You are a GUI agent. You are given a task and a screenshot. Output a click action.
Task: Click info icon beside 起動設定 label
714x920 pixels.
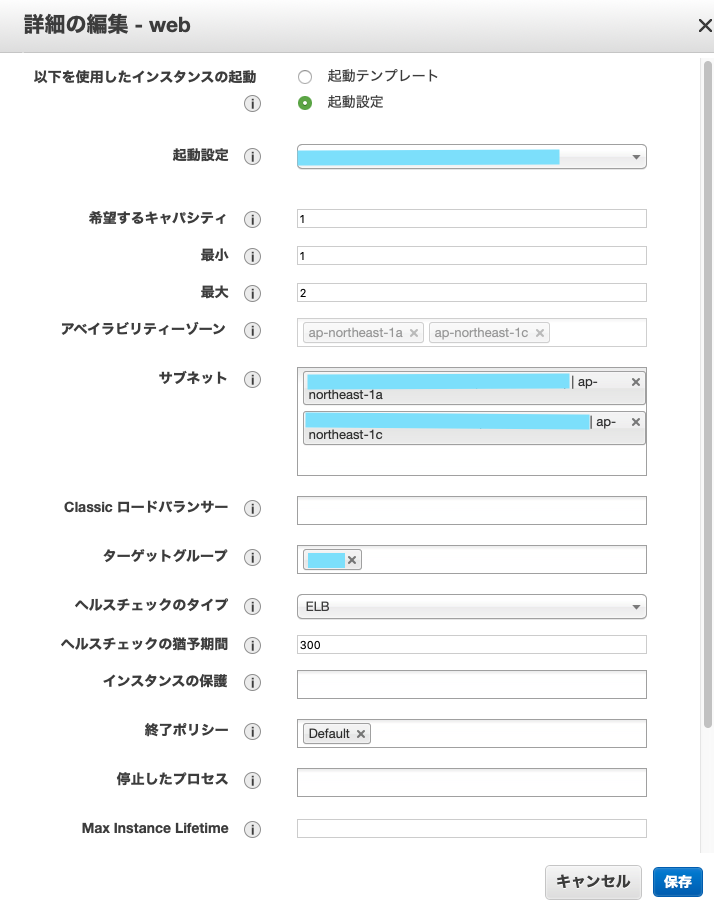tap(253, 157)
